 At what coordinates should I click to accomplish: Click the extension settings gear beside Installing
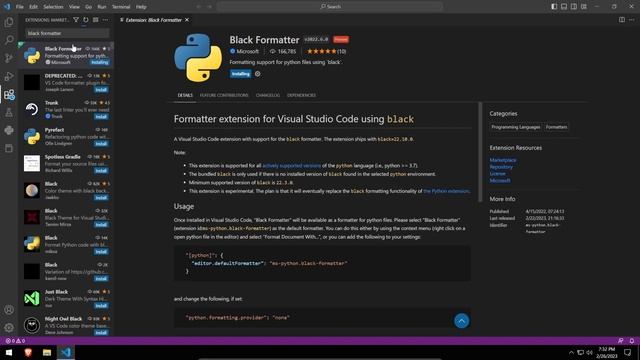(258, 74)
